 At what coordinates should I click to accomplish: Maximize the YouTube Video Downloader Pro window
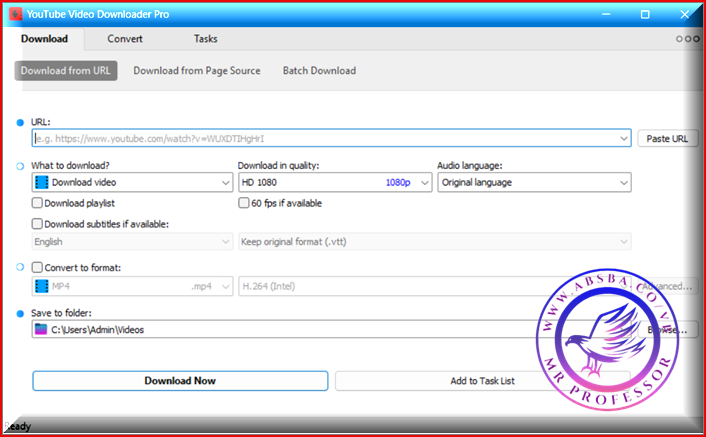(645, 14)
